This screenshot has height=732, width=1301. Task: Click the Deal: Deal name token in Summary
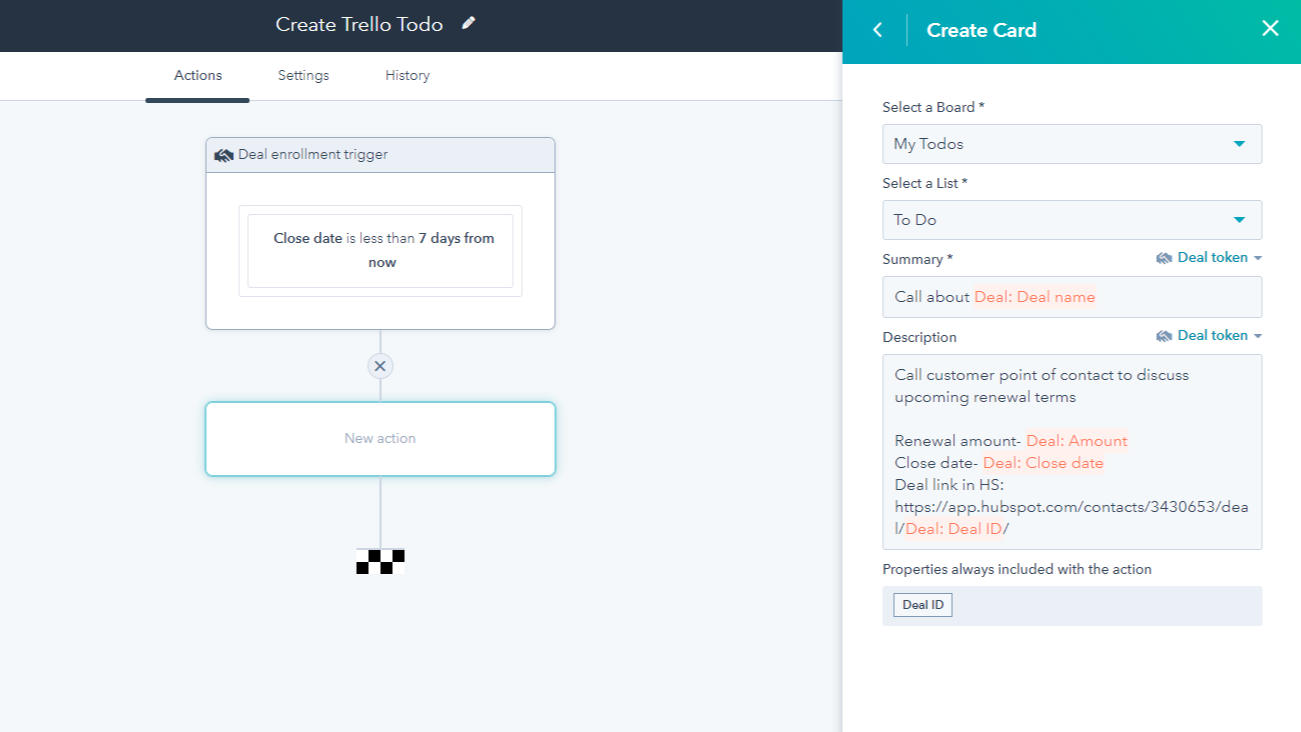pyautogui.click(x=1035, y=297)
